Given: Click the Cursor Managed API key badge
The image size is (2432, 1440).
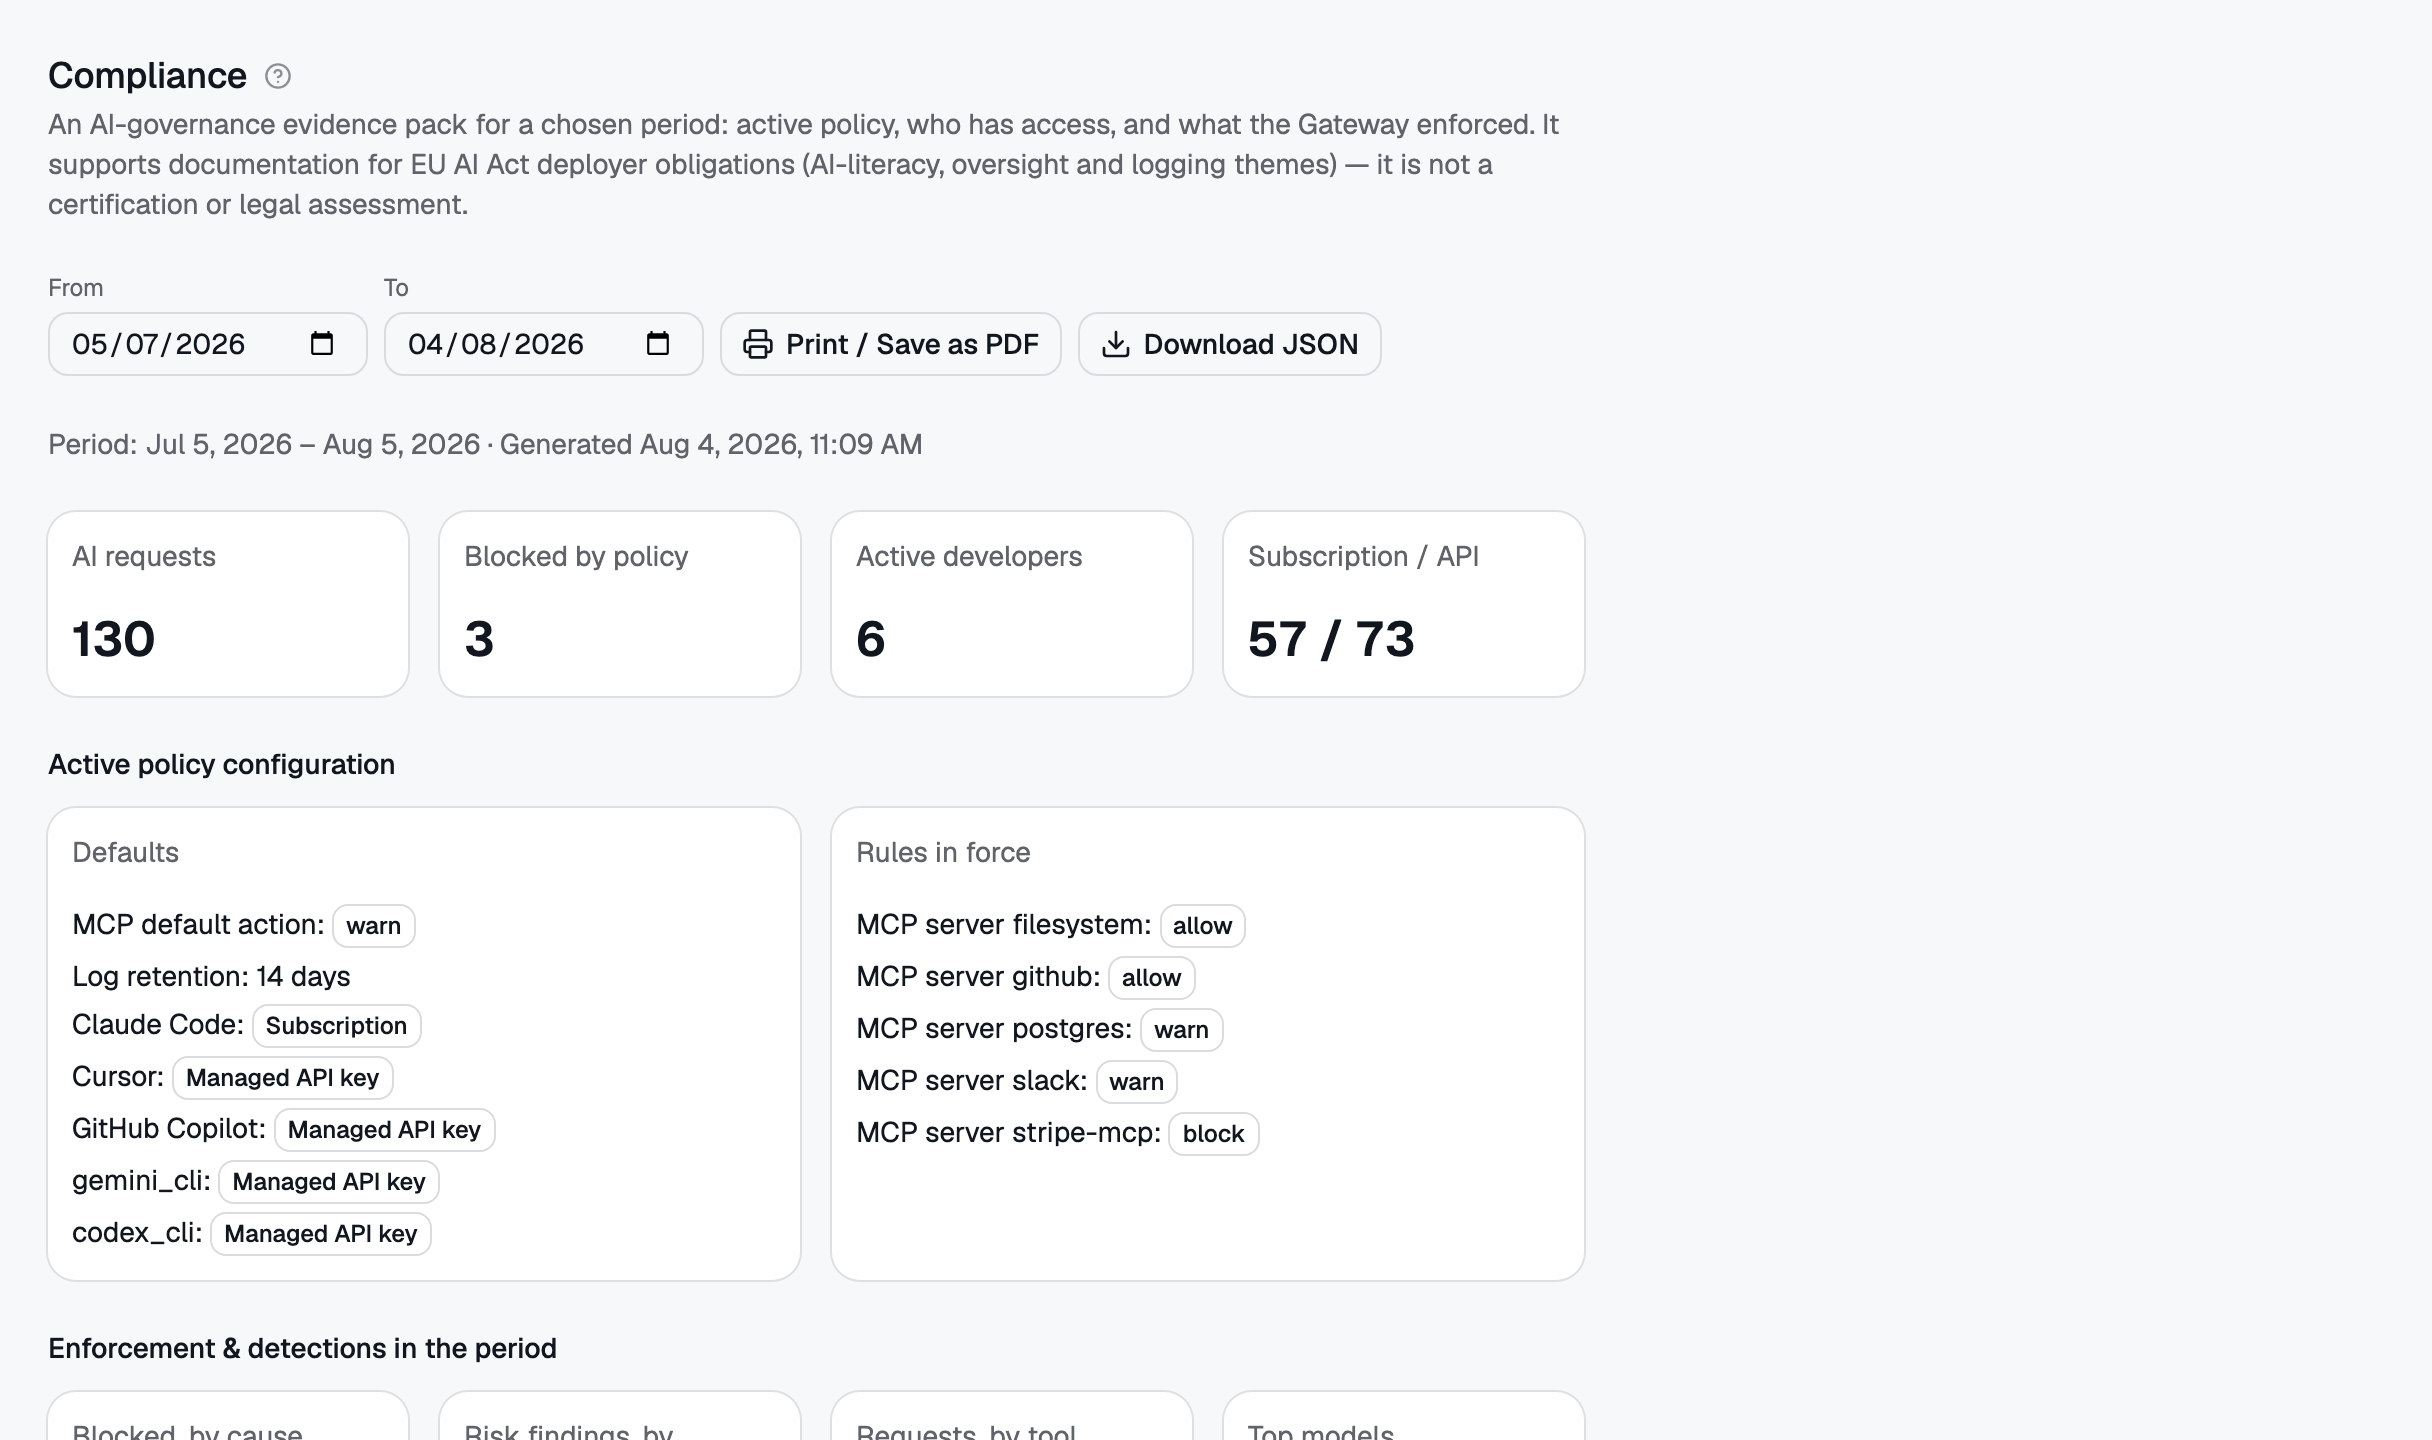Looking at the screenshot, I should (x=283, y=1078).
